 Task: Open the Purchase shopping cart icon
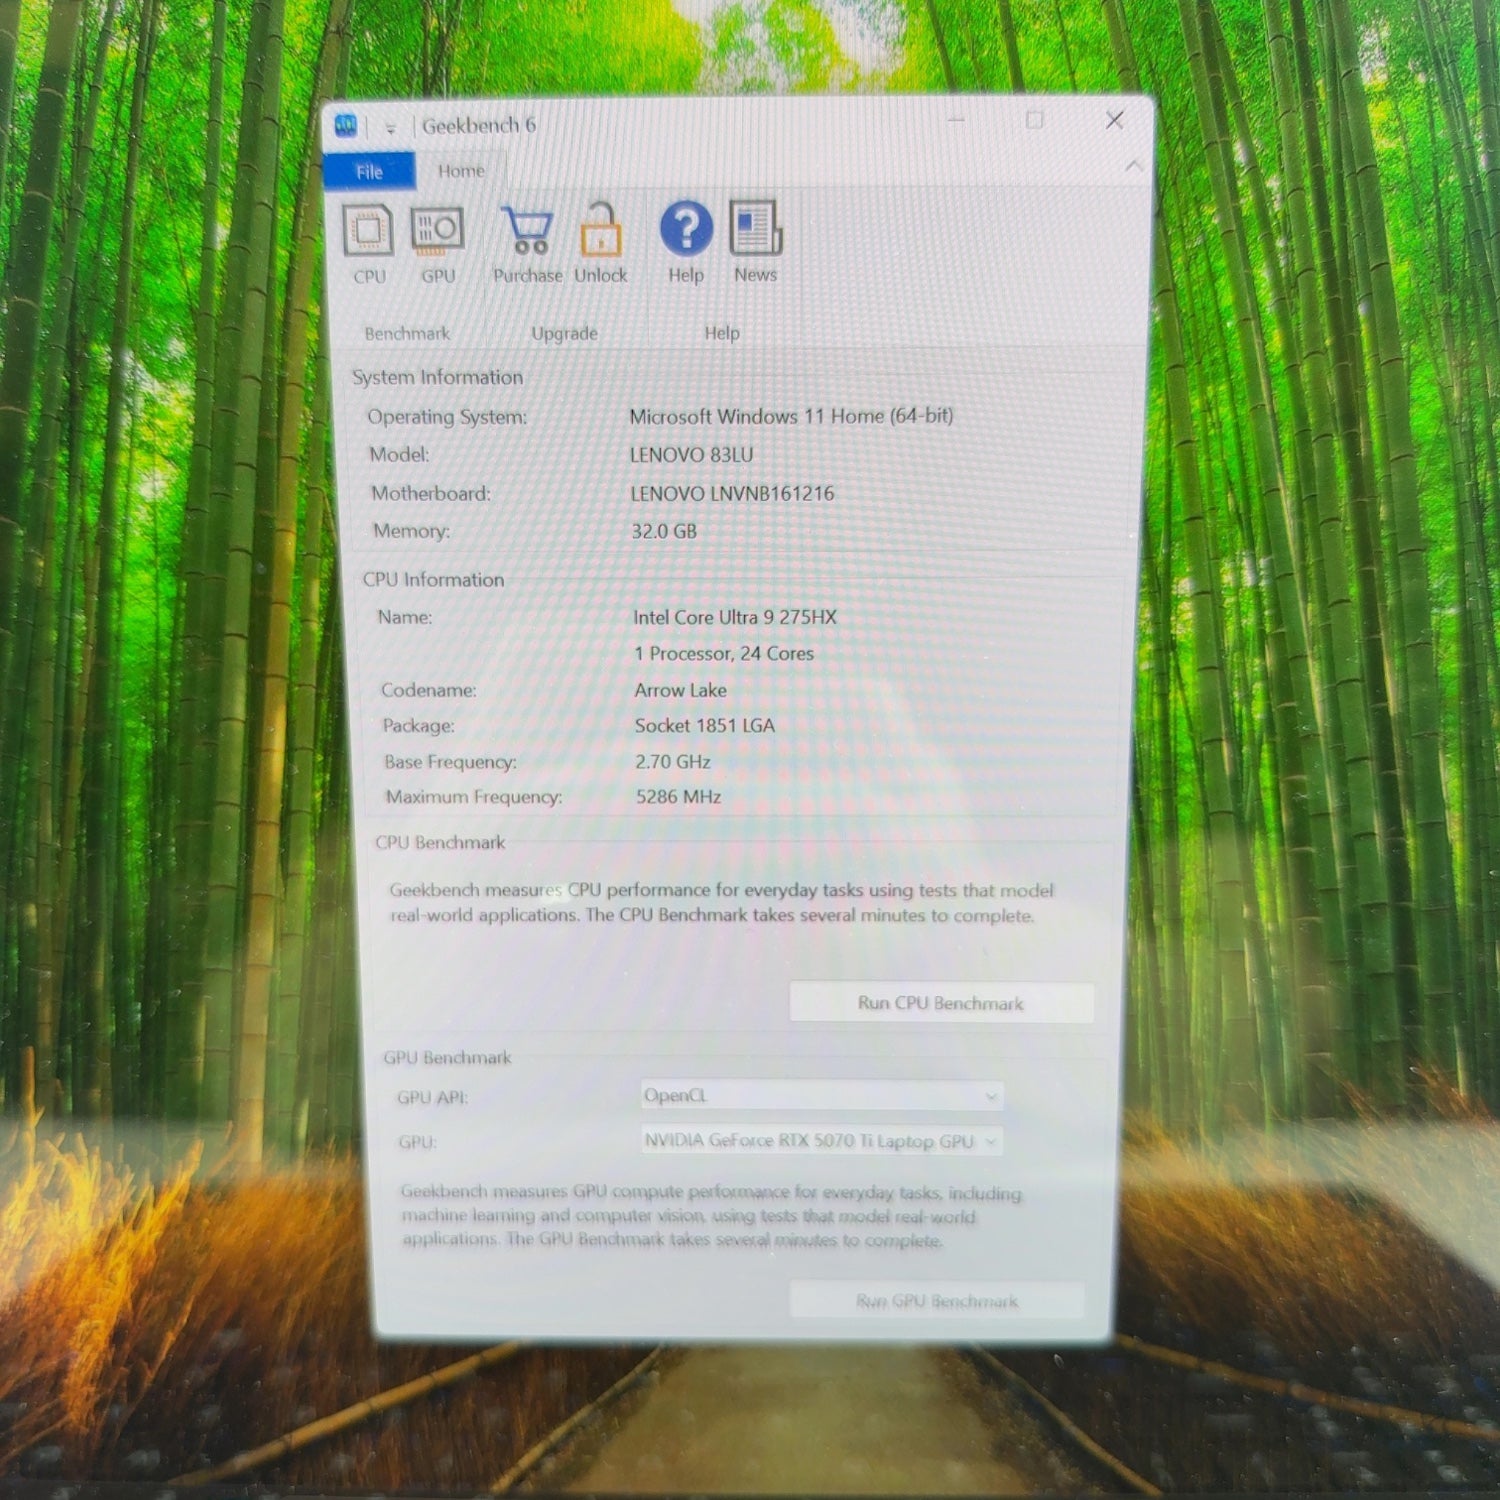pyautogui.click(x=527, y=231)
